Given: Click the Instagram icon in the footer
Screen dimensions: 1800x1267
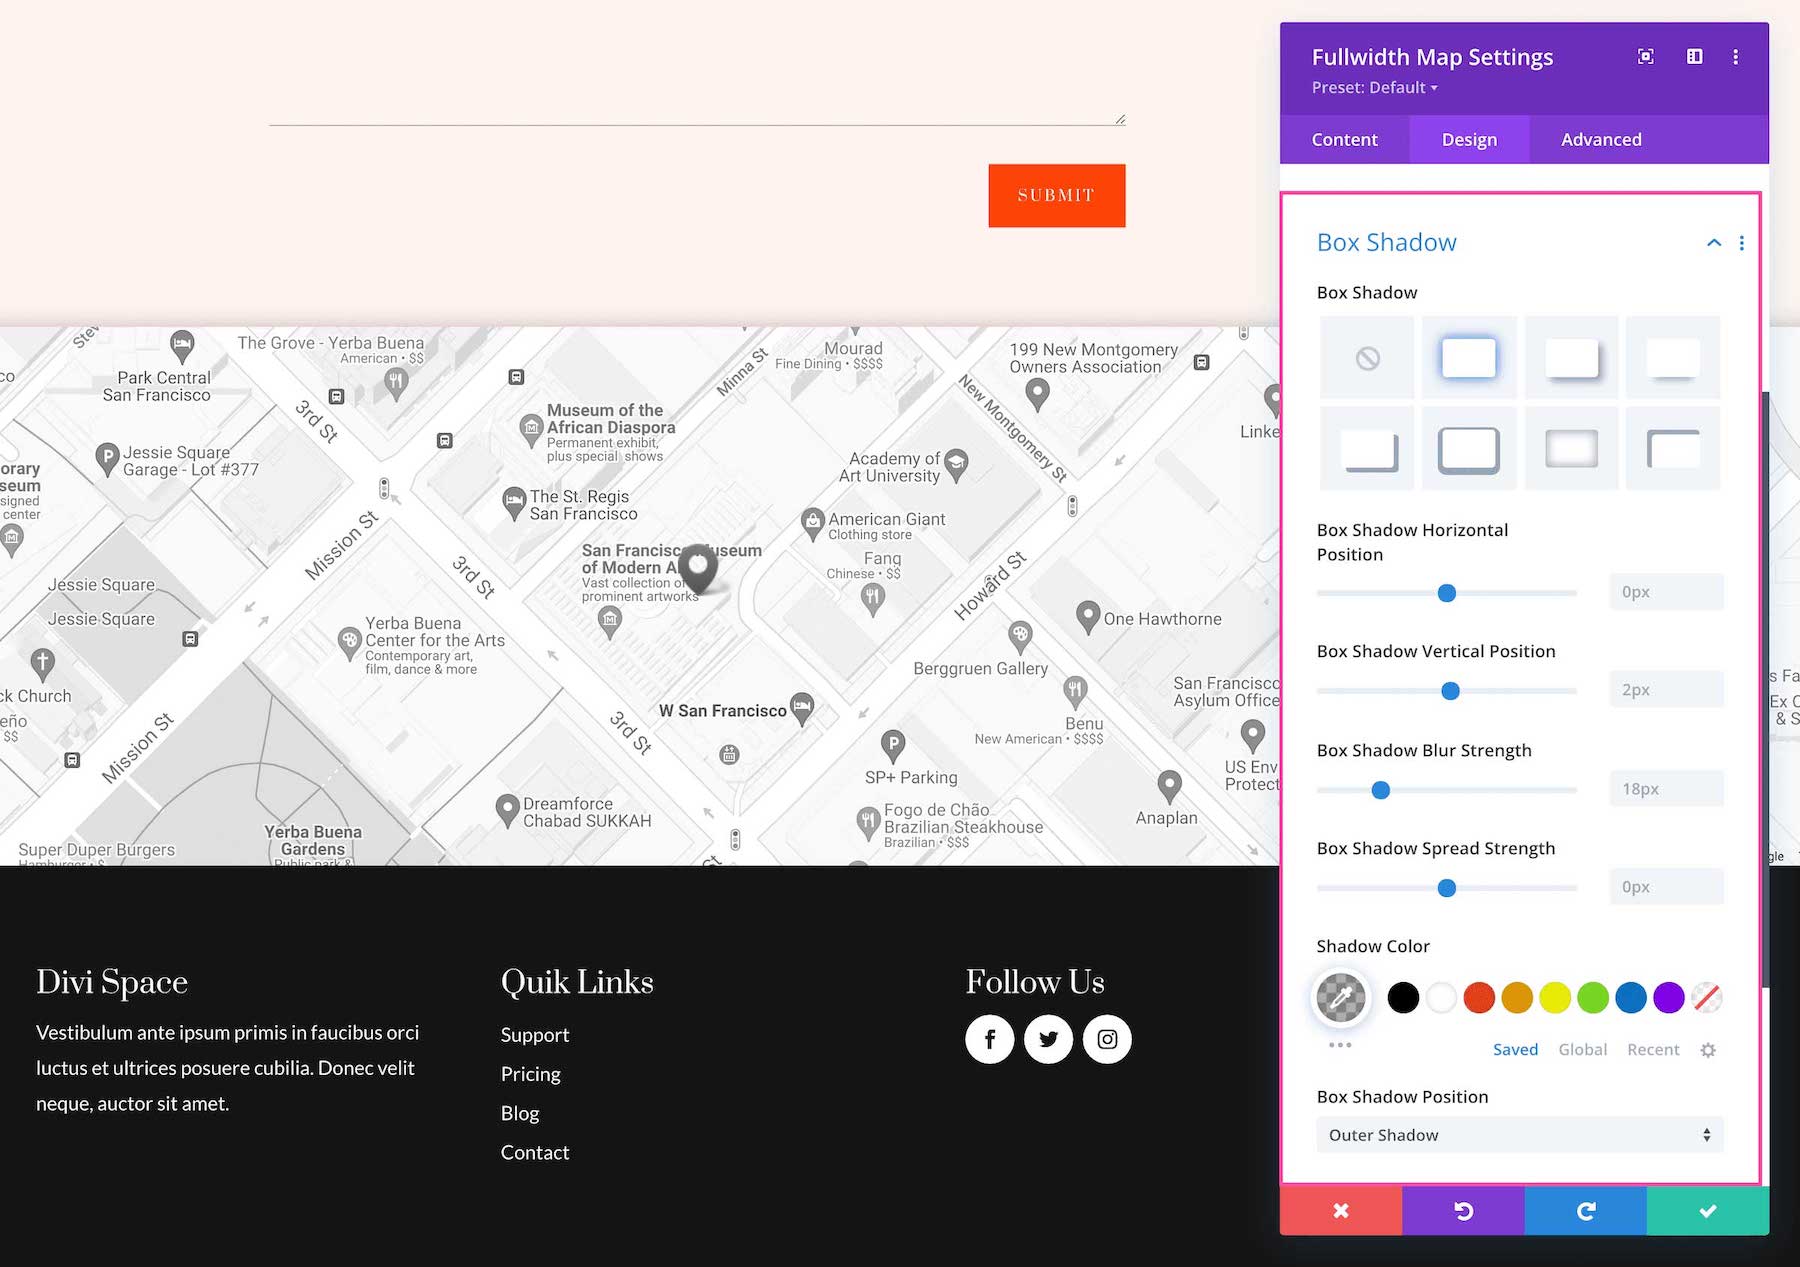Looking at the screenshot, I should pyautogui.click(x=1107, y=1039).
